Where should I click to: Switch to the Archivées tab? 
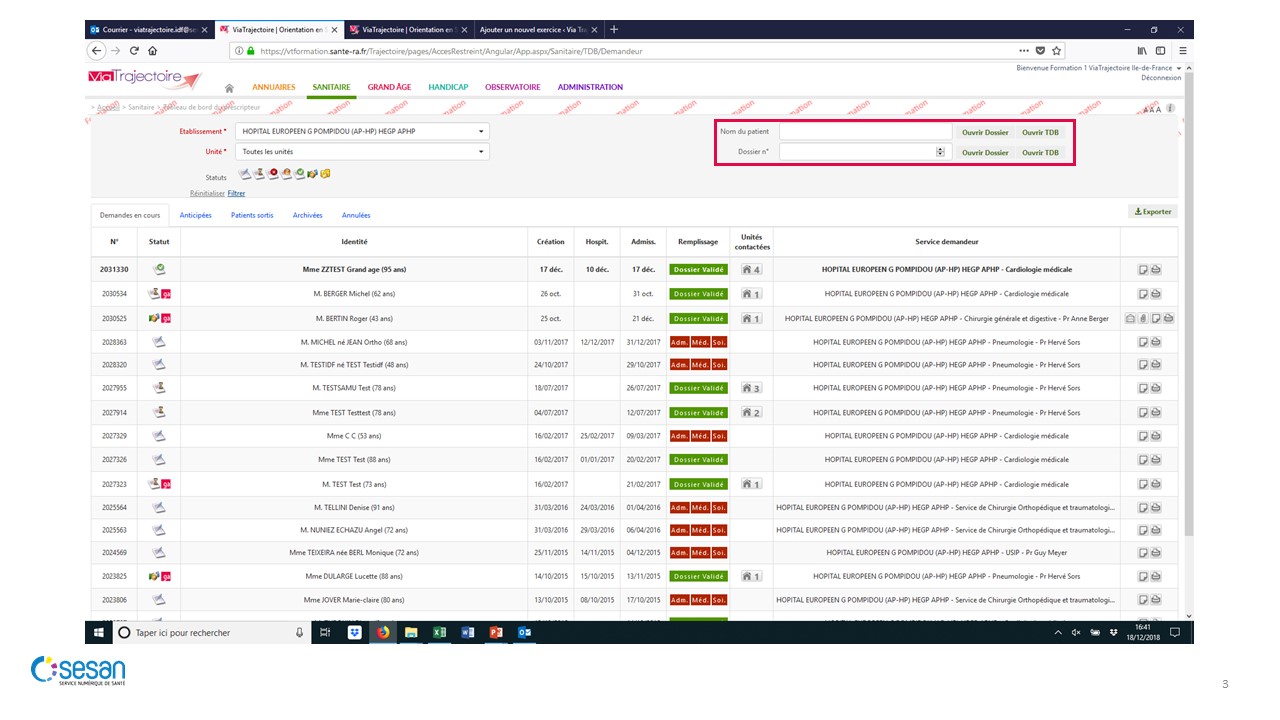click(x=307, y=215)
